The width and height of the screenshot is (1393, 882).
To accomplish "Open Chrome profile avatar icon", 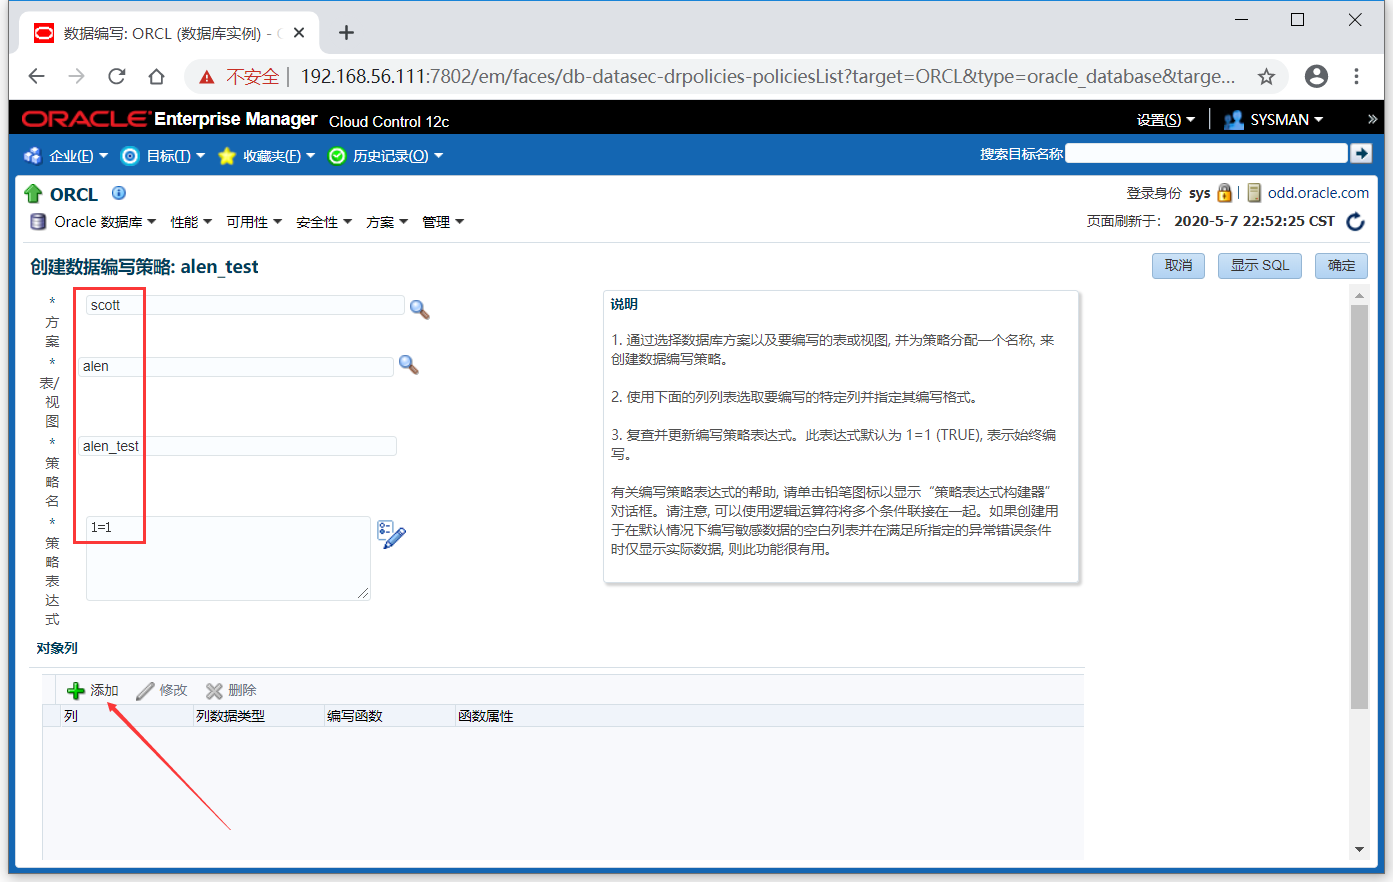I will point(1317,76).
